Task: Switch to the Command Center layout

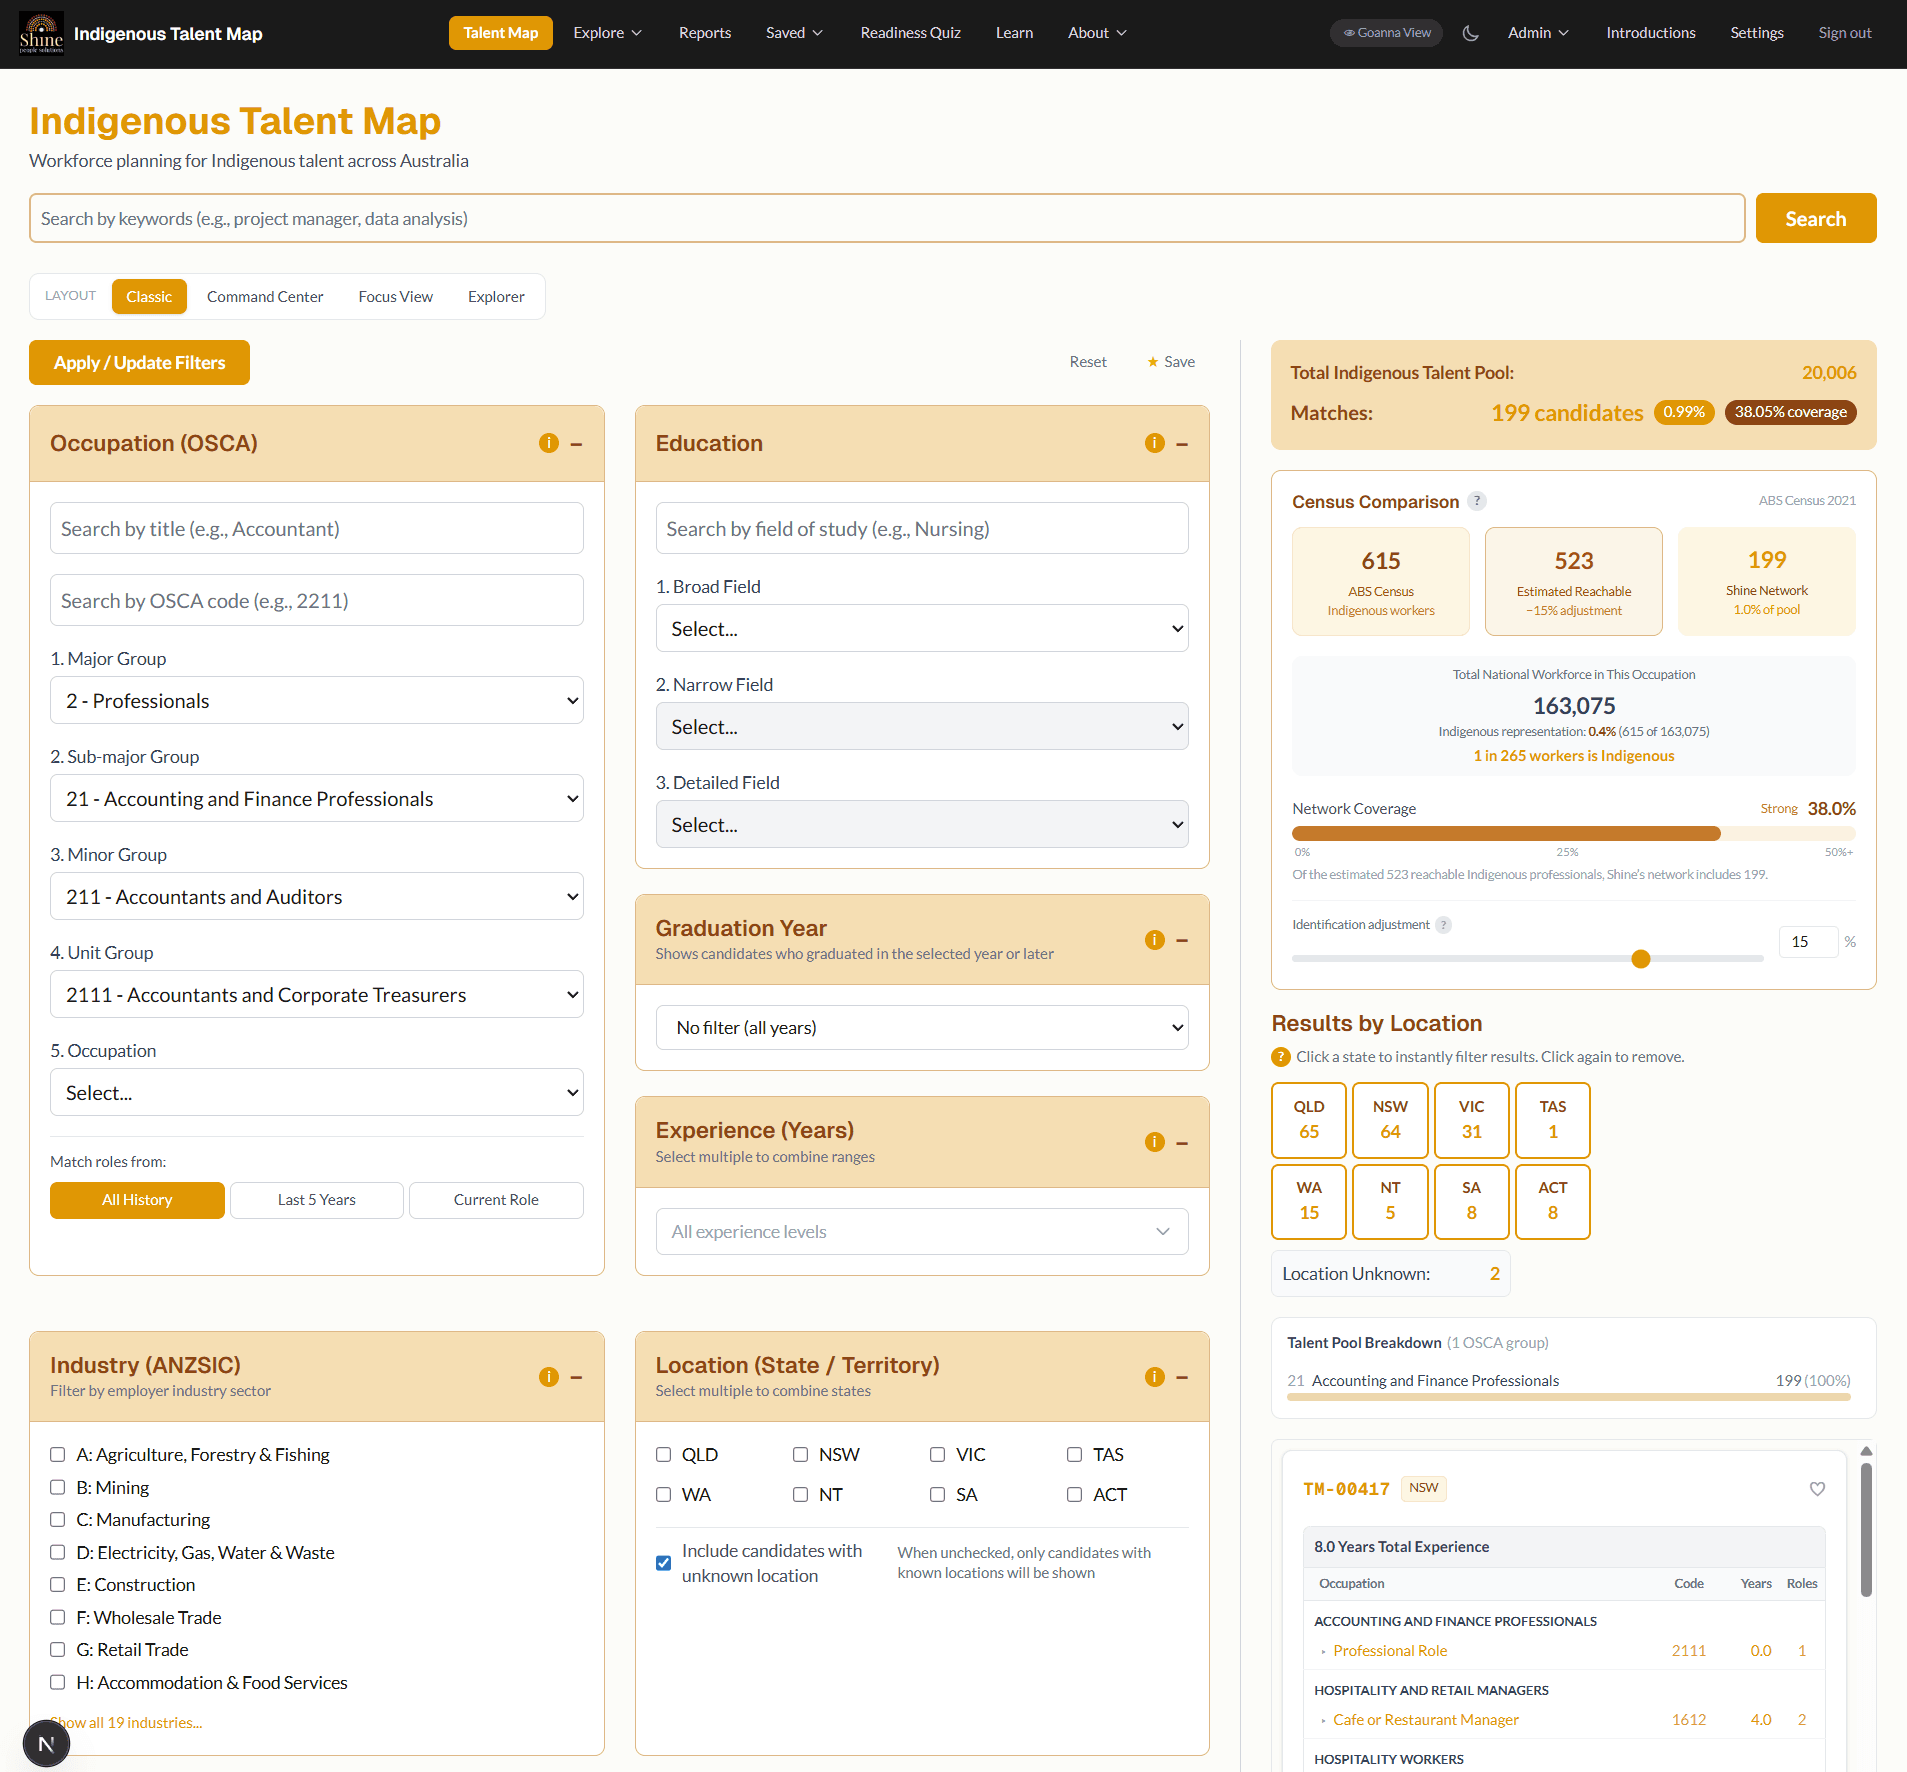Action: 264,296
